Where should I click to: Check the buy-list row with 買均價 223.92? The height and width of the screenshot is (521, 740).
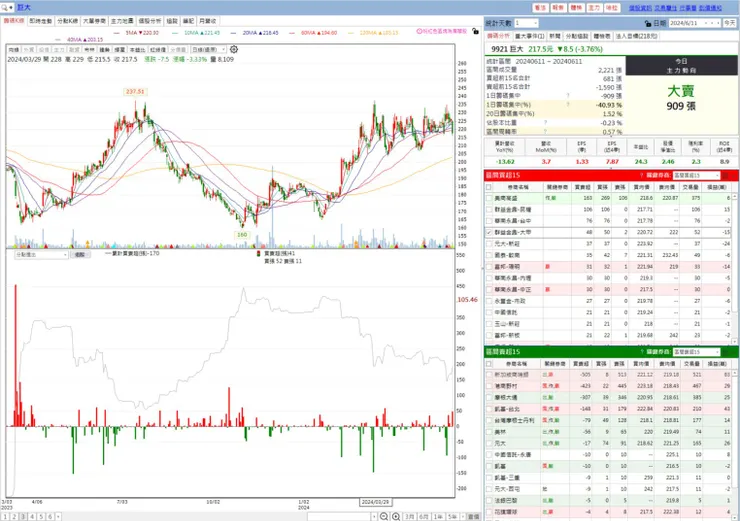click(488, 244)
